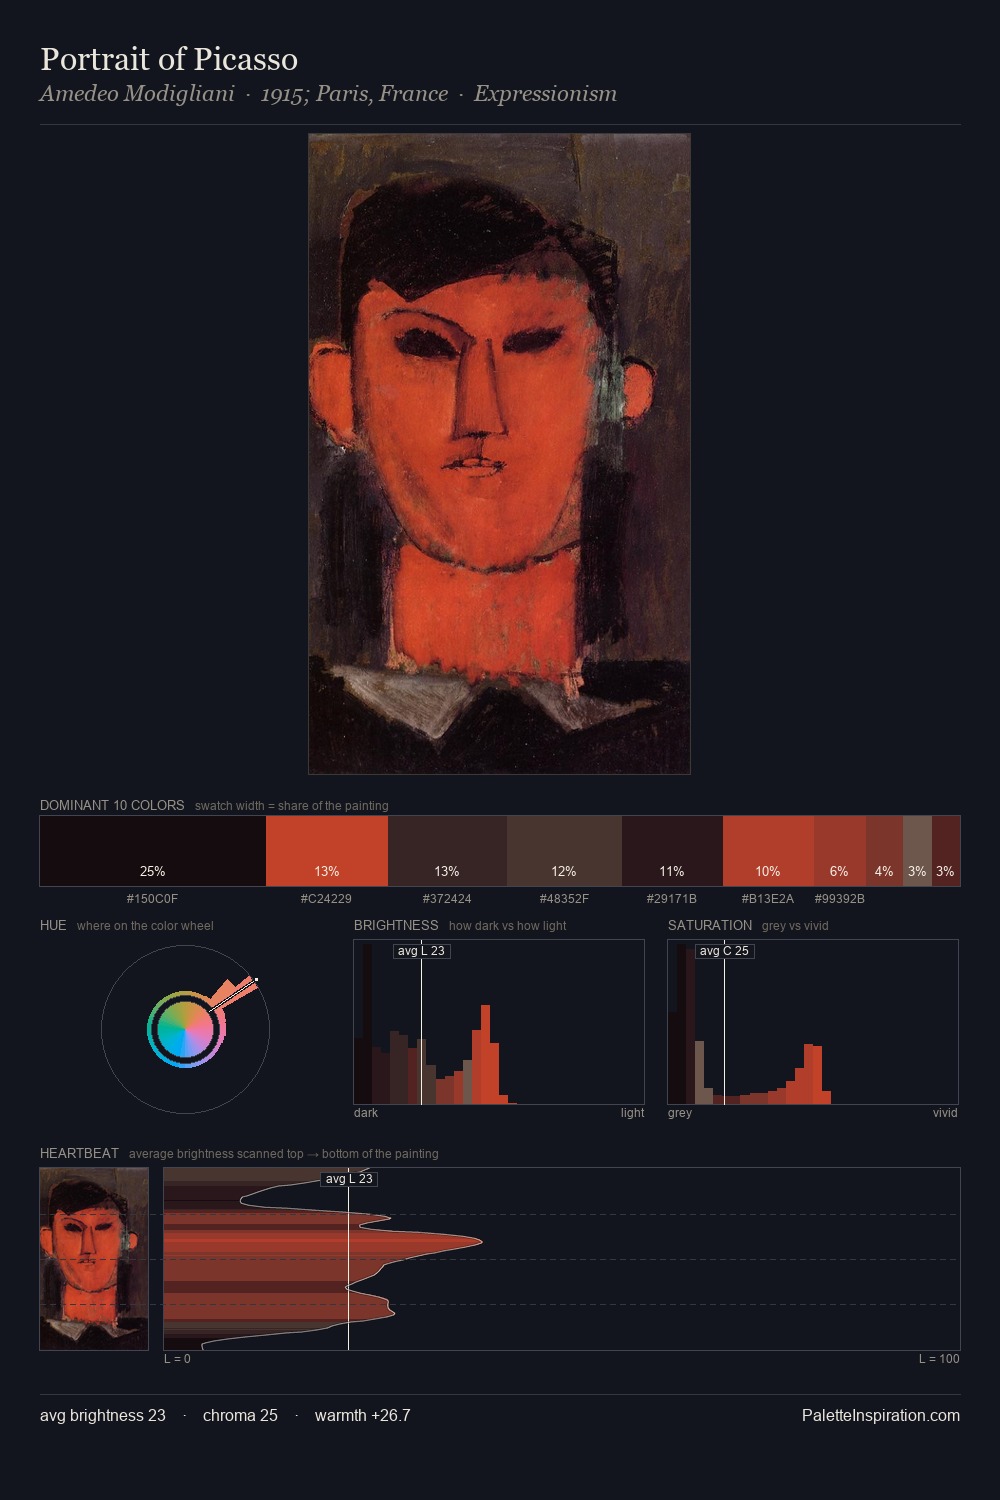The height and width of the screenshot is (1500, 1000).
Task: Select the first 13% swatch #C24229
Action: (x=327, y=851)
